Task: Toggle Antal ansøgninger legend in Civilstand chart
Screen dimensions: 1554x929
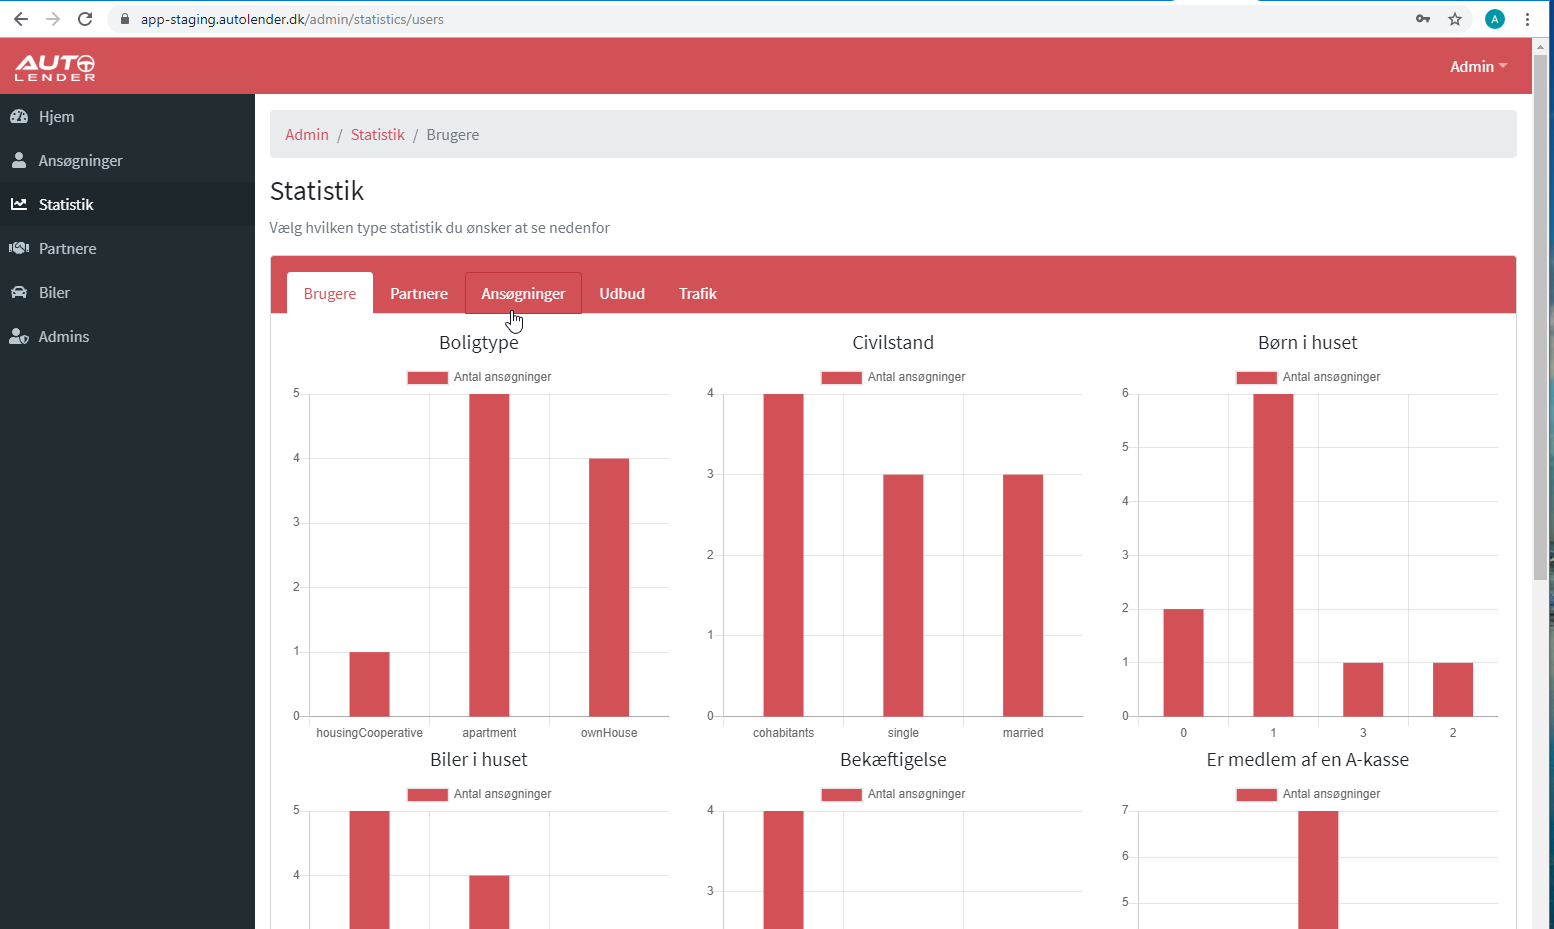Action: tap(893, 377)
